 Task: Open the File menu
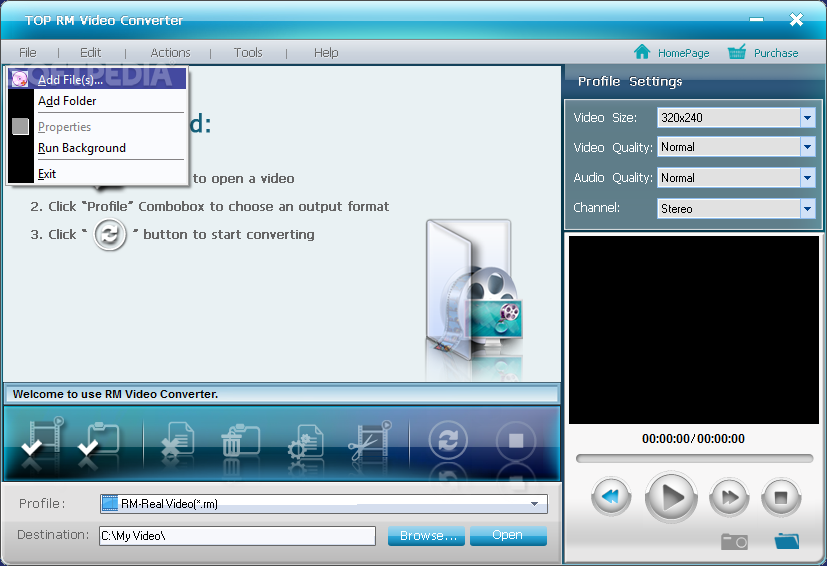pyautogui.click(x=27, y=52)
